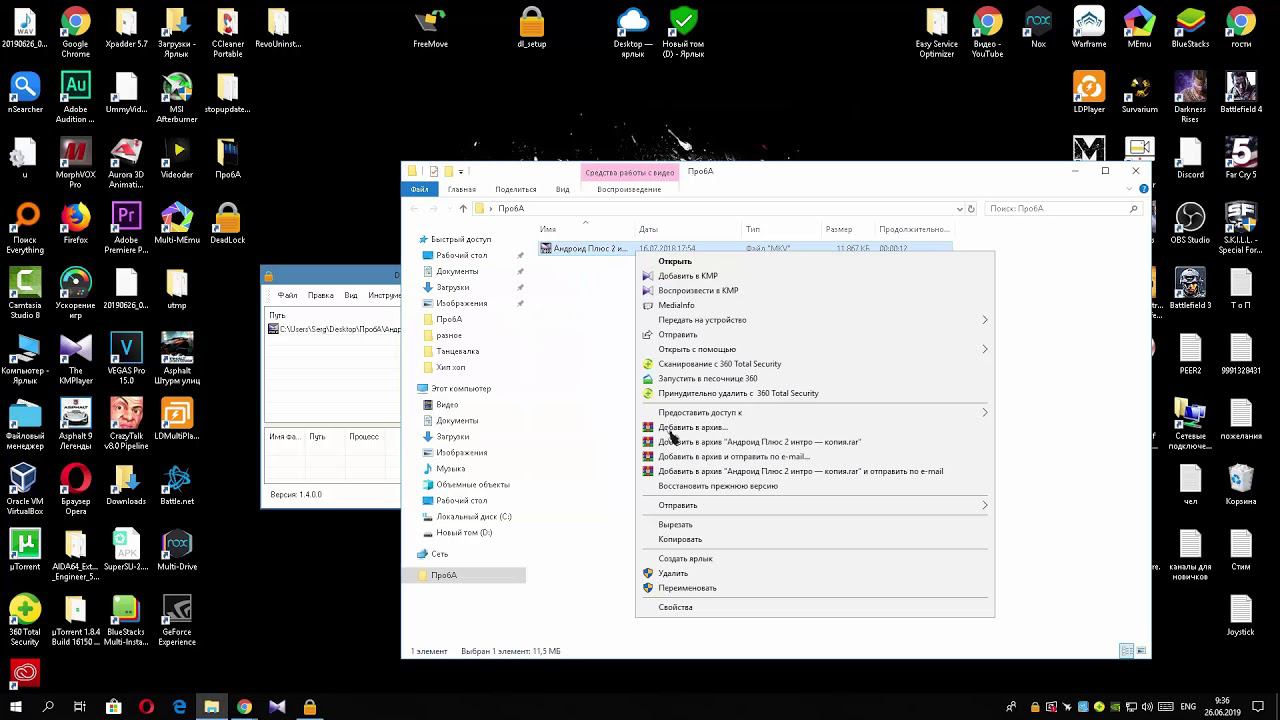Choose Добавить в архив... option
Screen dimensions: 1280x720
pyautogui.click(x=693, y=427)
